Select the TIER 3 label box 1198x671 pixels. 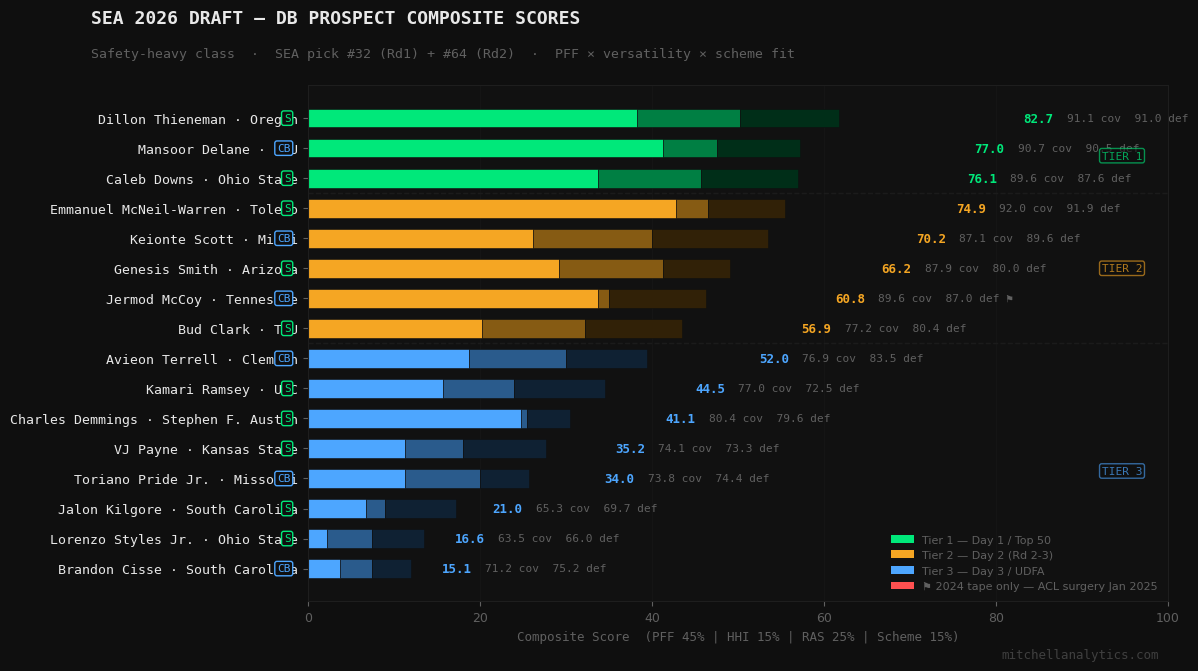point(1122,471)
